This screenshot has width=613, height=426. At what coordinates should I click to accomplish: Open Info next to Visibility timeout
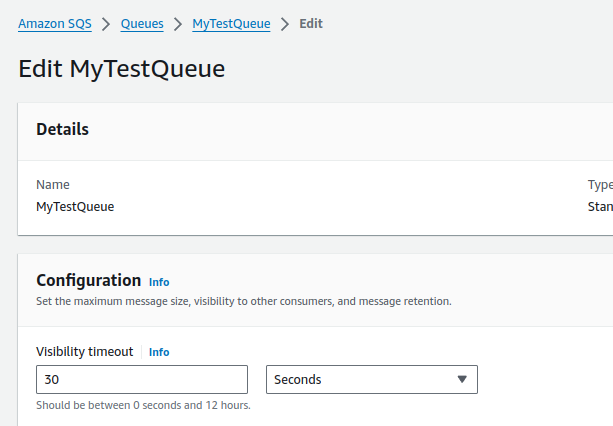pos(159,352)
